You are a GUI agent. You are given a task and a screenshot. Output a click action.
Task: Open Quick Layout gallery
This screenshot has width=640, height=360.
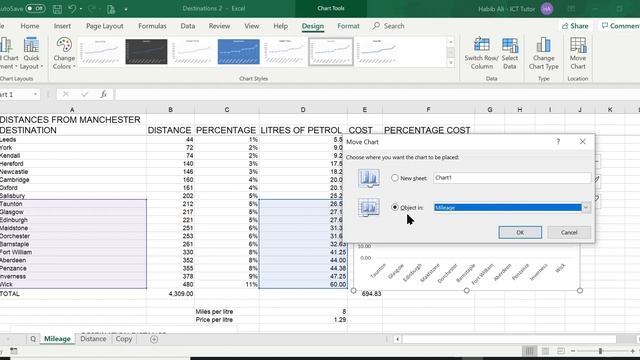click(x=31, y=53)
